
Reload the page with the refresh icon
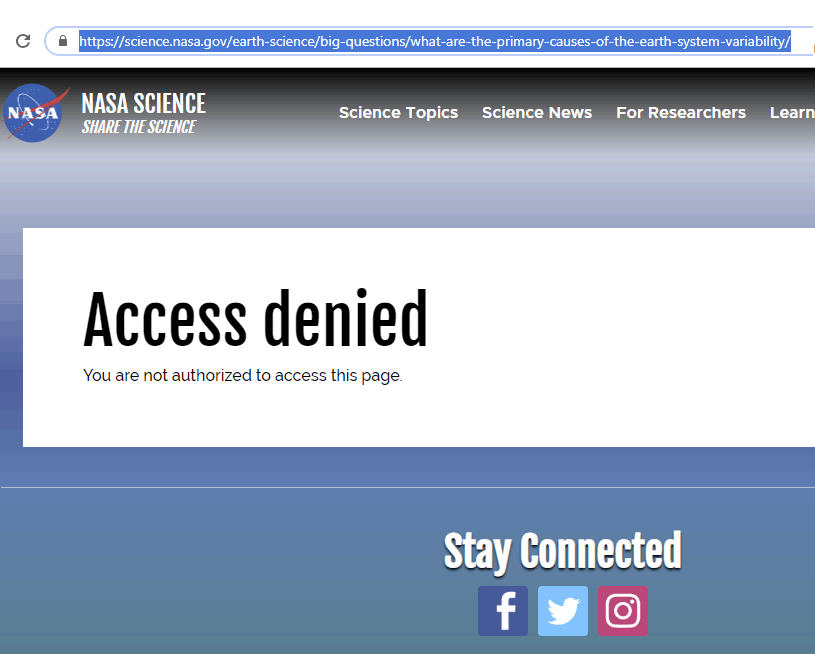pos(23,41)
